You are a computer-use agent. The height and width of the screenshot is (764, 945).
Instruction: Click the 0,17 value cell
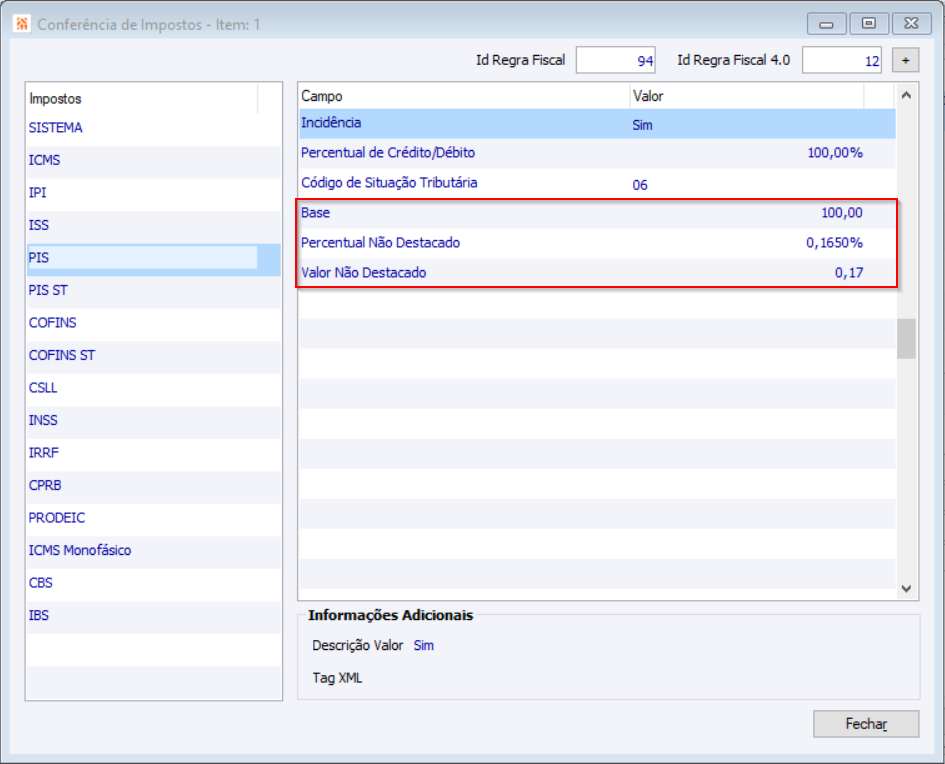point(849,273)
